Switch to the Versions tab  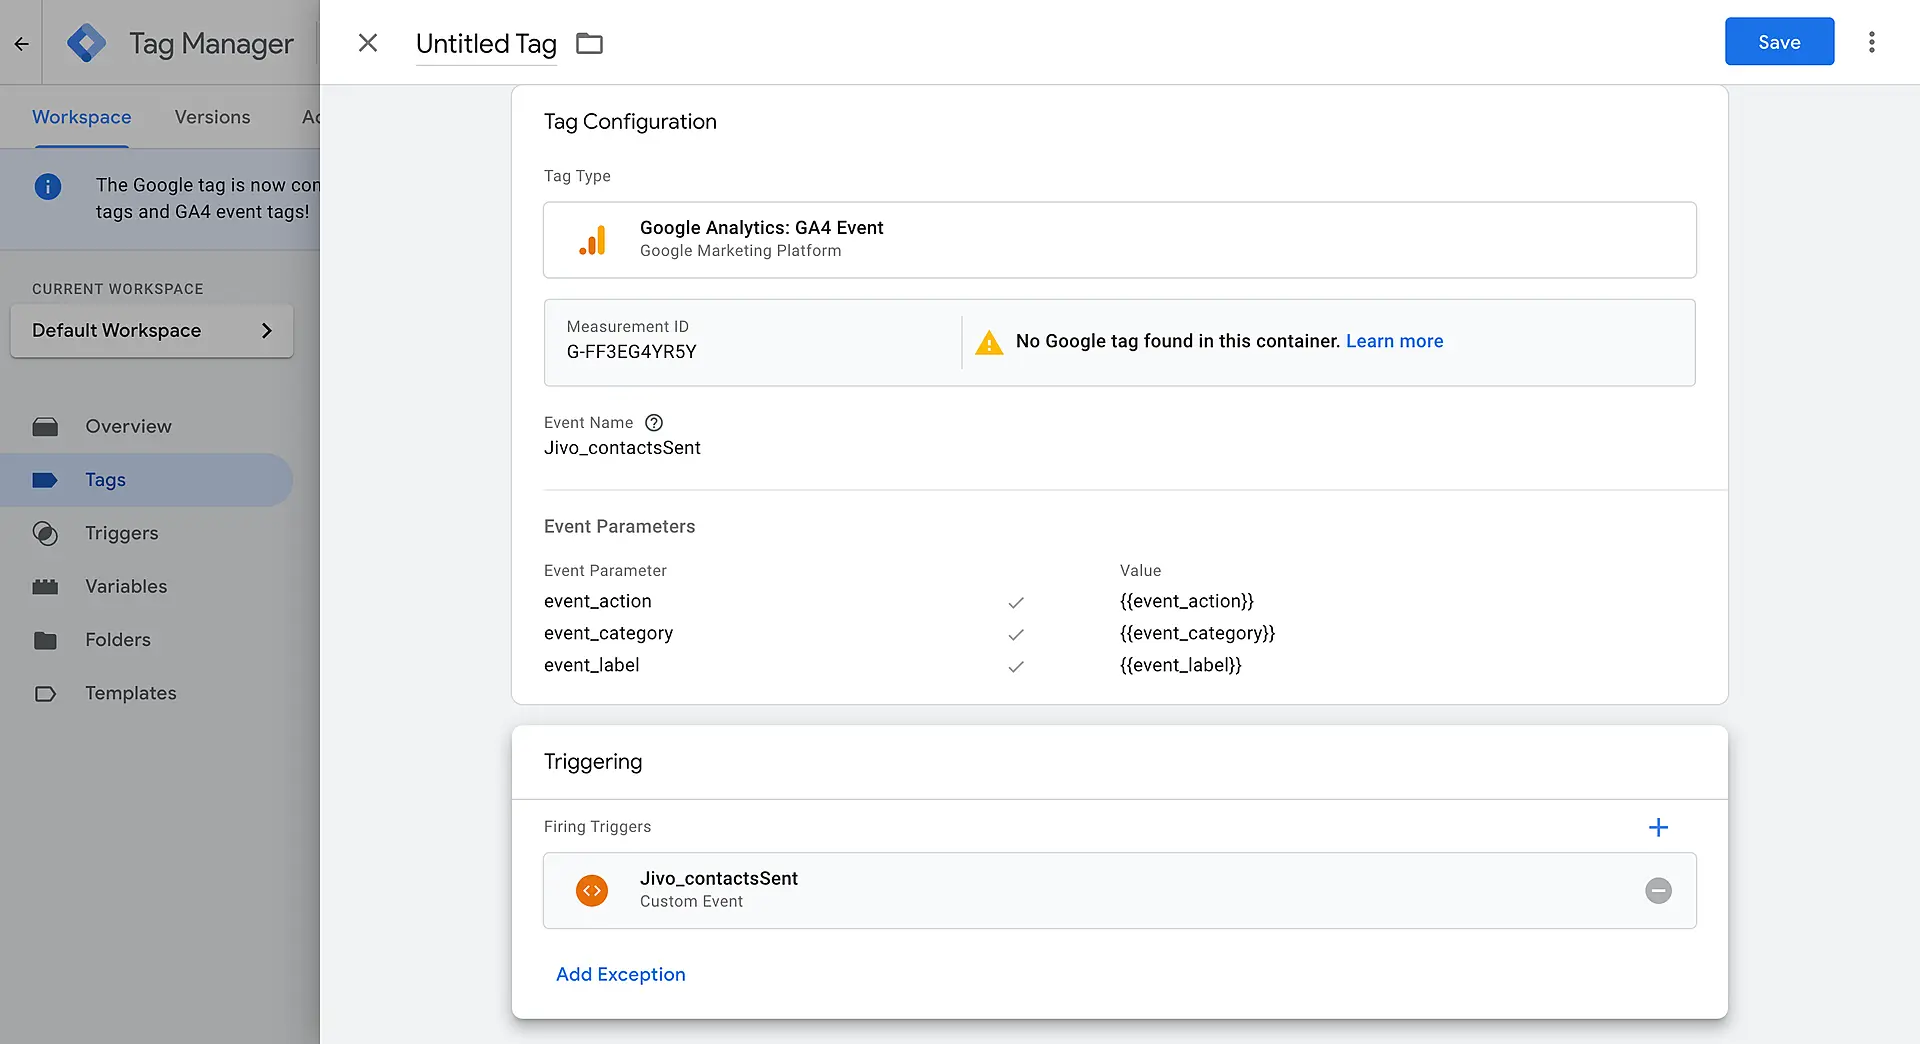click(212, 117)
